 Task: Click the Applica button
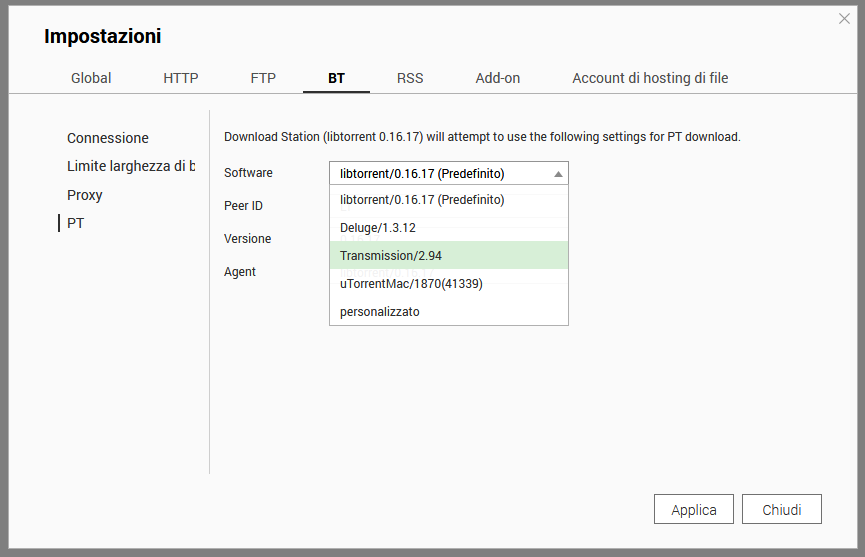click(693, 509)
